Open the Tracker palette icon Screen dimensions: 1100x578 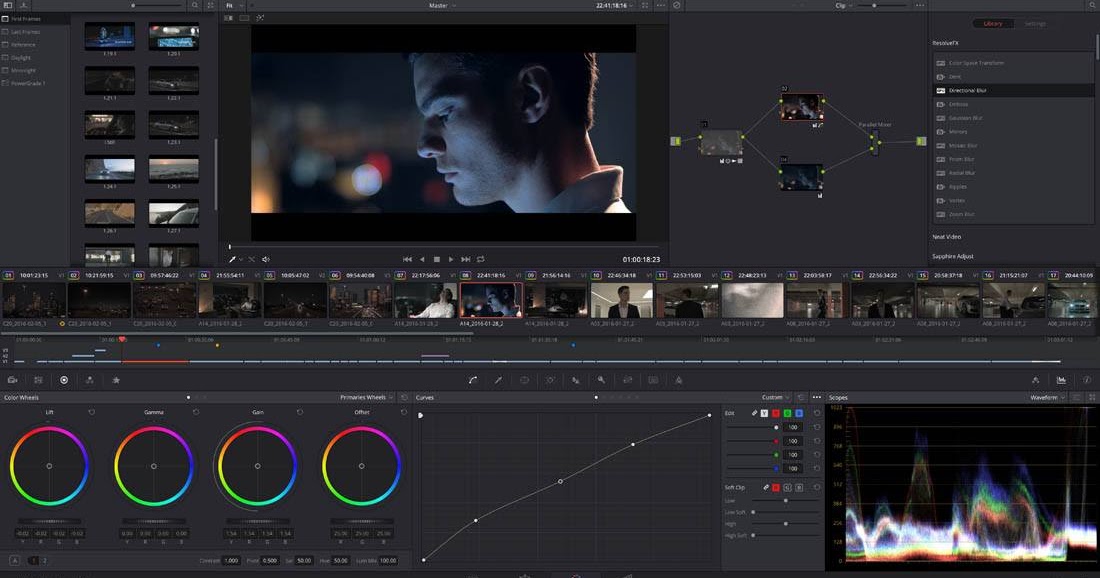tap(550, 379)
